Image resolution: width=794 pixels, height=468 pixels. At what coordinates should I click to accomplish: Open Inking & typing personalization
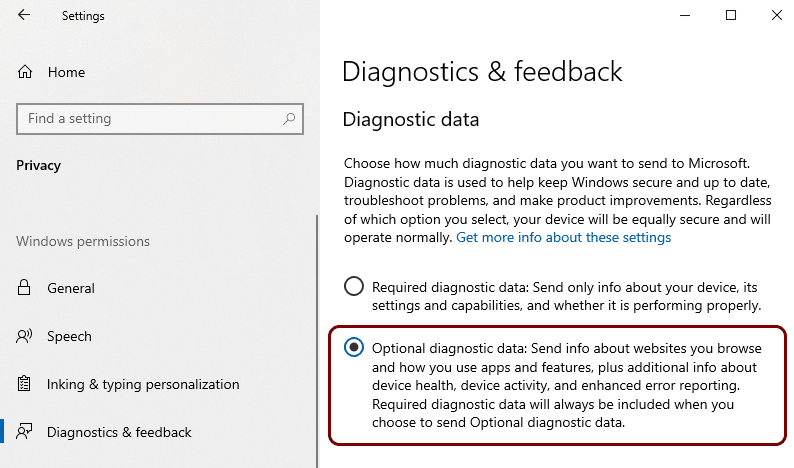(x=143, y=384)
